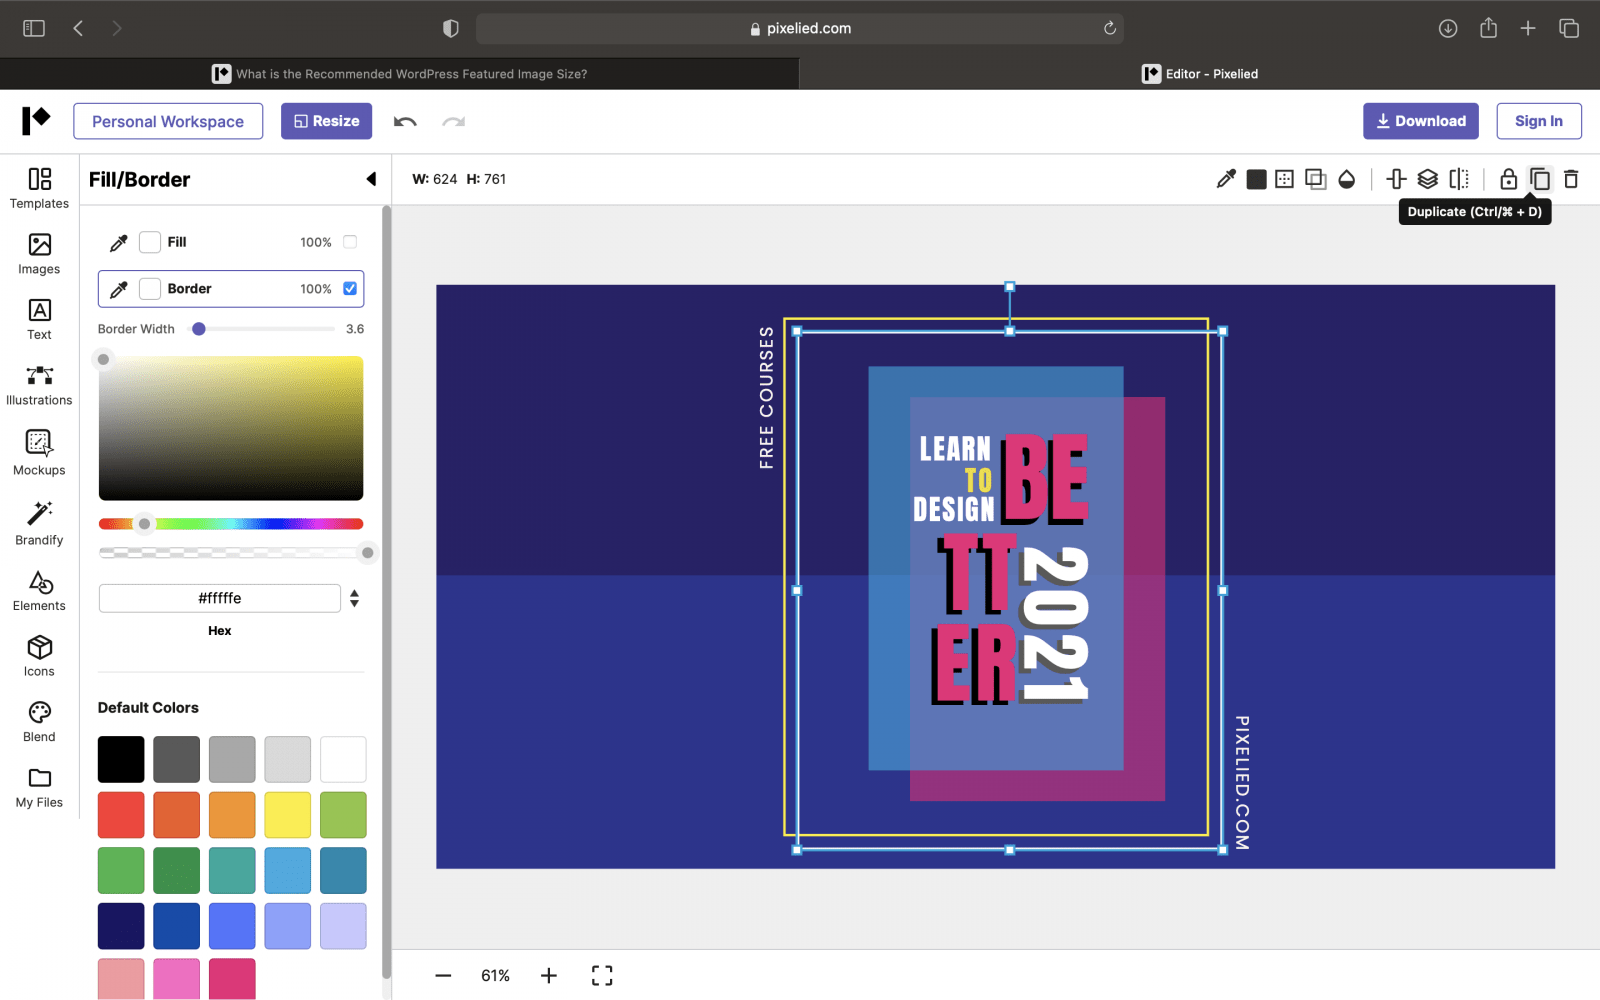Click the Download button
This screenshot has width=1600, height=1000.
pos(1420,121)
